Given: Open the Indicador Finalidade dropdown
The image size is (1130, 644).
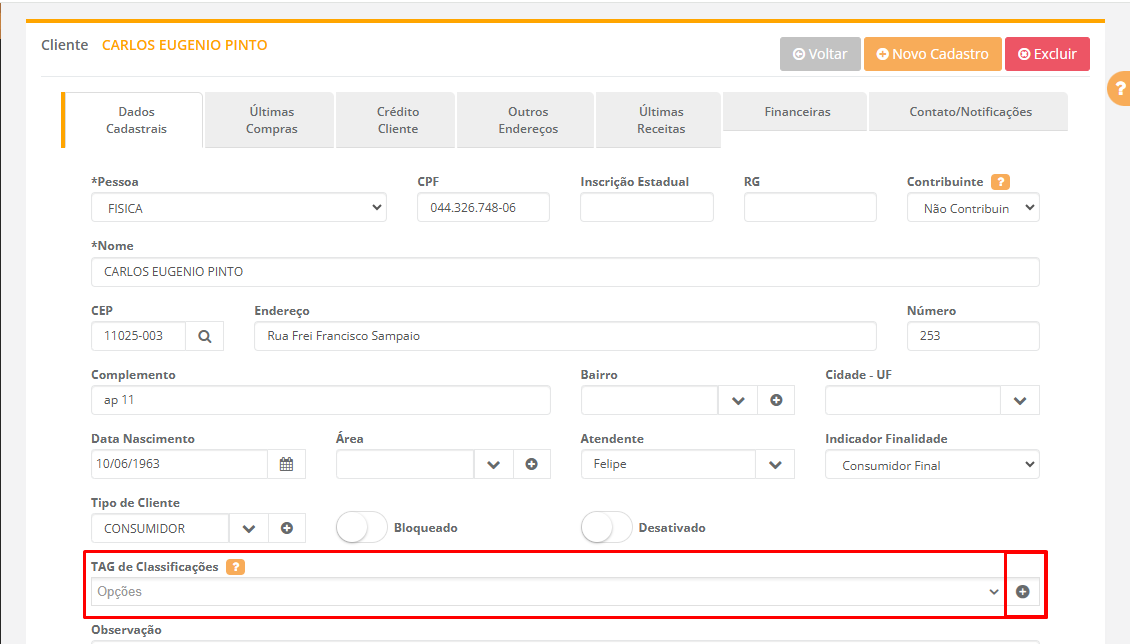Looking at the screenshot, I should (x=931, y=465).
